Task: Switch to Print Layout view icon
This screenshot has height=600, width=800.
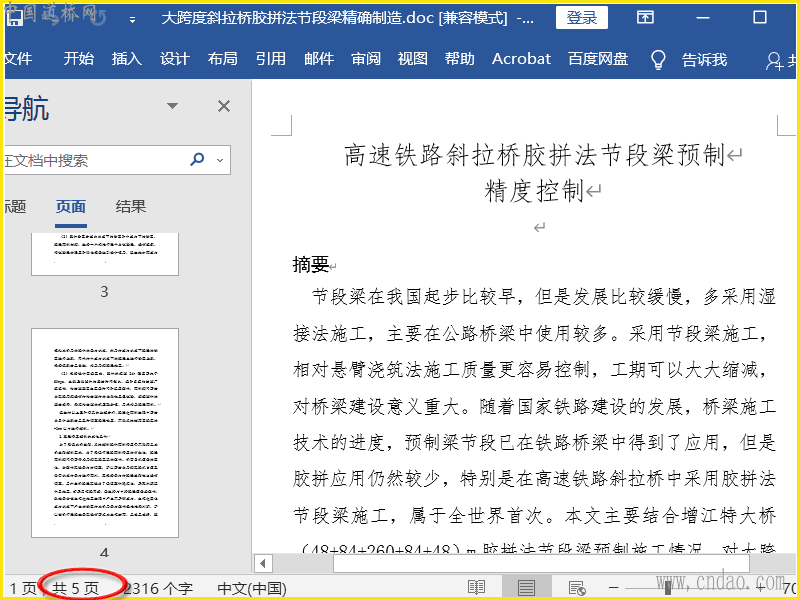Action: click(x=526, y=588)
